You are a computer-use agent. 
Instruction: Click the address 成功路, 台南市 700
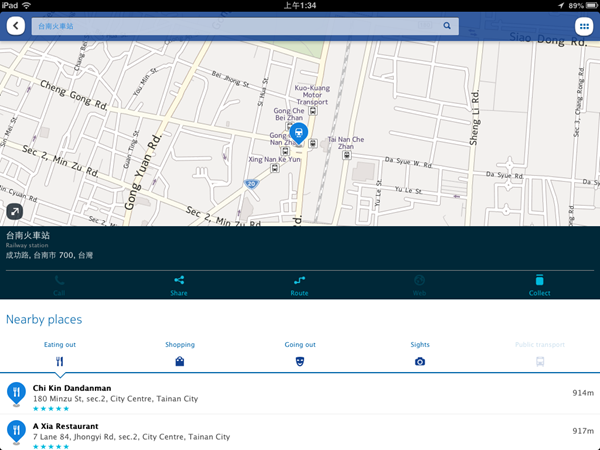(x=49, y=255)
